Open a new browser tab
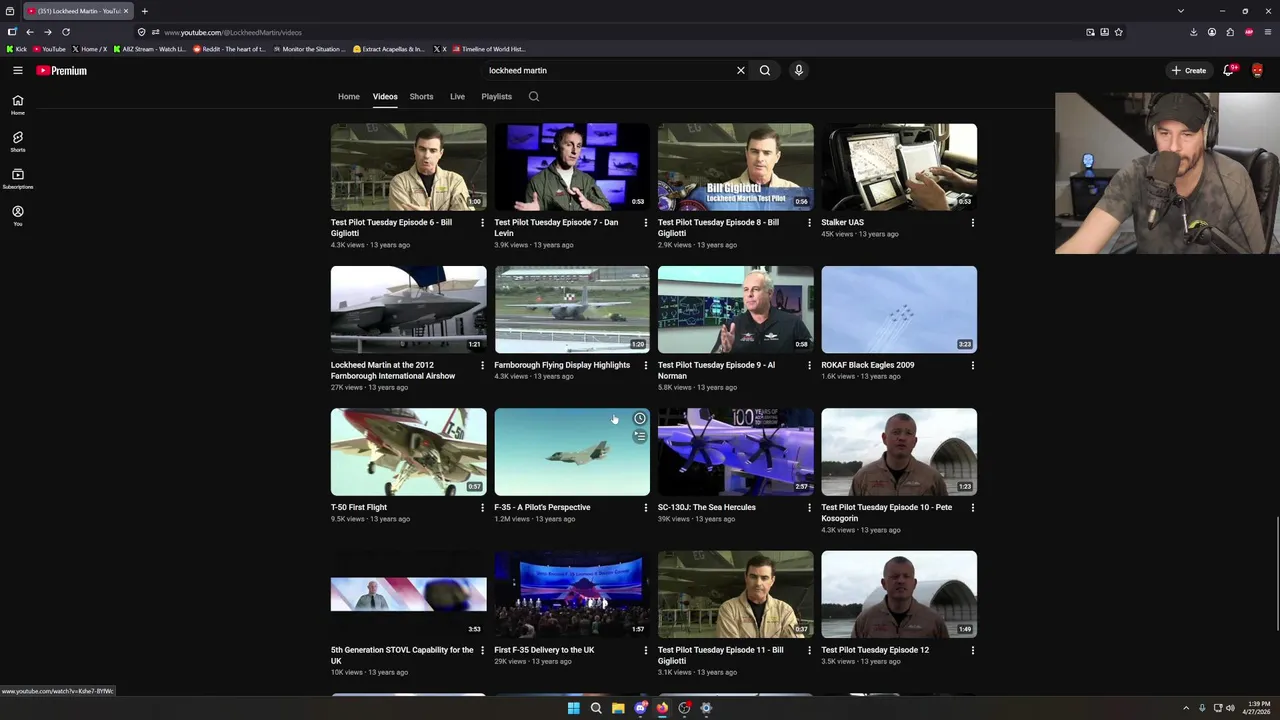The height and width of the screenshot is (720, 1280). (144, 11)
